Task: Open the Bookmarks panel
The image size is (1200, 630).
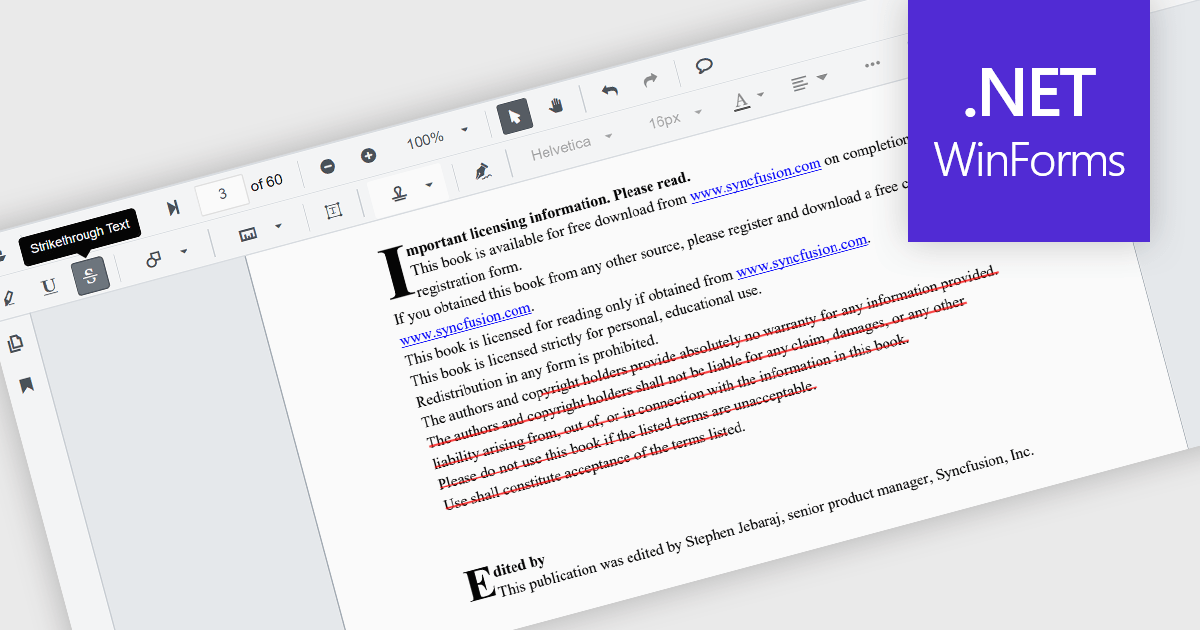Action: click(26, 384)
